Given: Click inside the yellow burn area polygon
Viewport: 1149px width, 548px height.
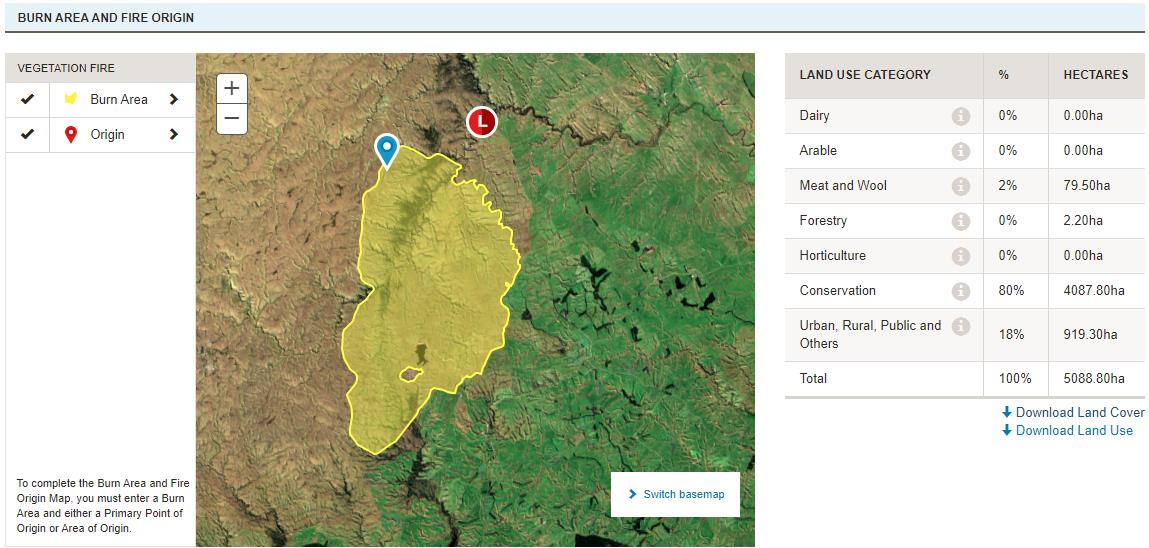Looking at the screenshot, I should point(430,280).
